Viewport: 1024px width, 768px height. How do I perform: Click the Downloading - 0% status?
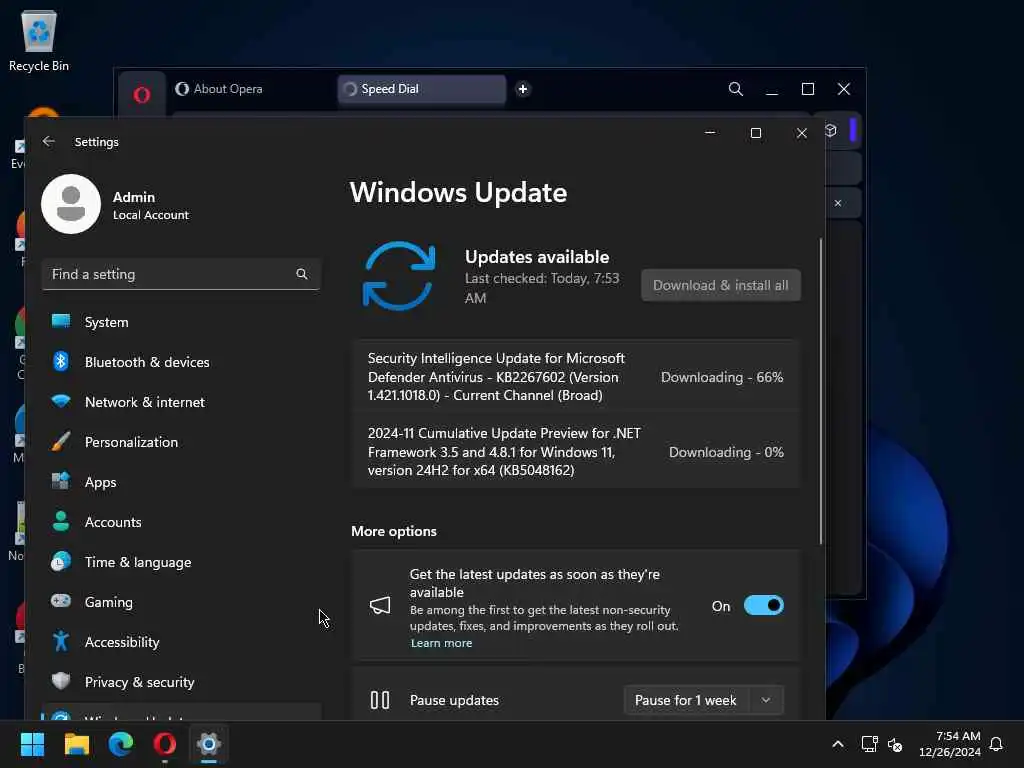click(x=726, y=453)
